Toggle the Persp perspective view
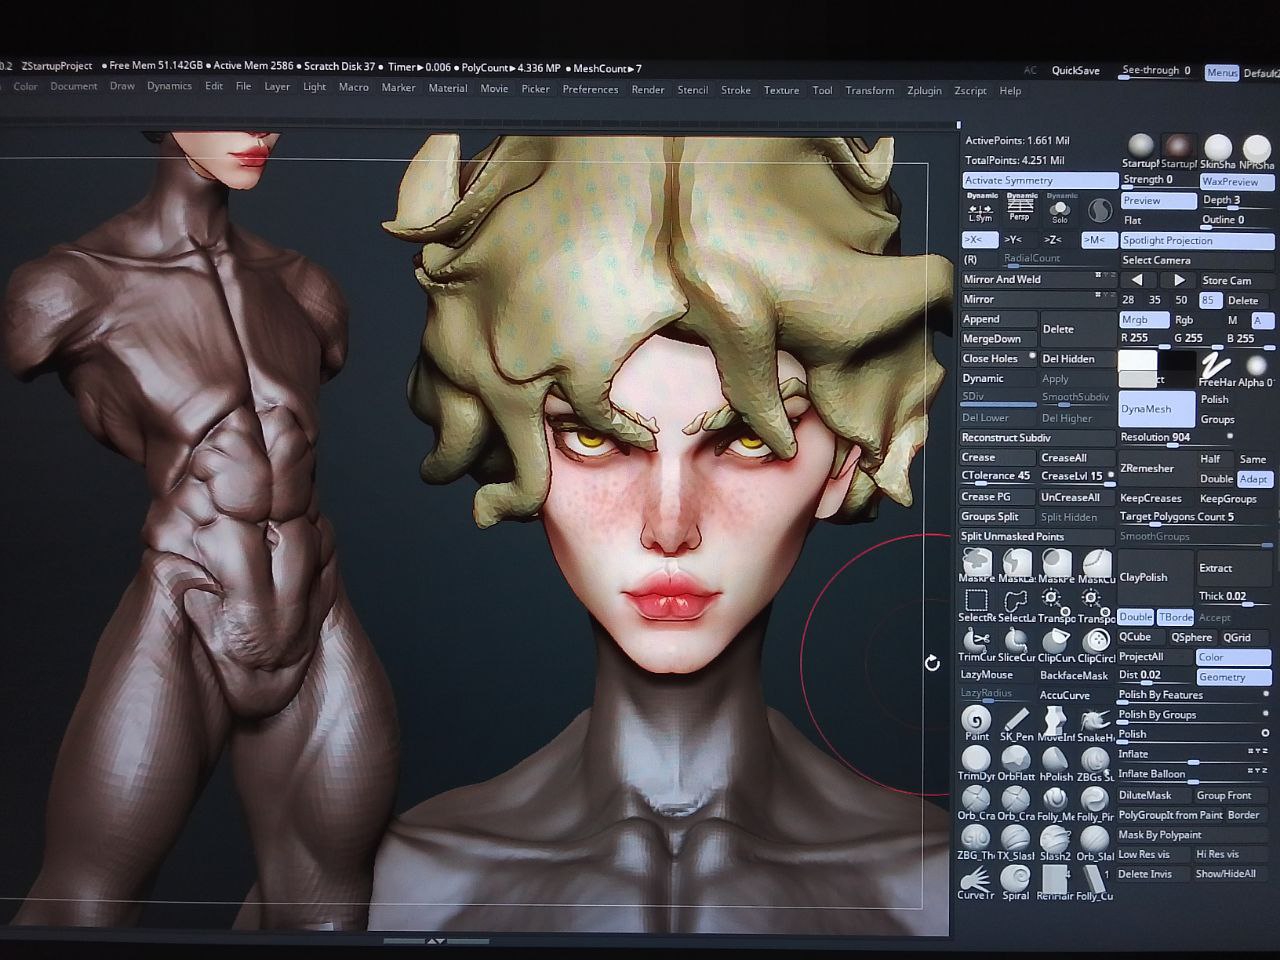The image size is (1280, 960). (x=1020, y=208)
